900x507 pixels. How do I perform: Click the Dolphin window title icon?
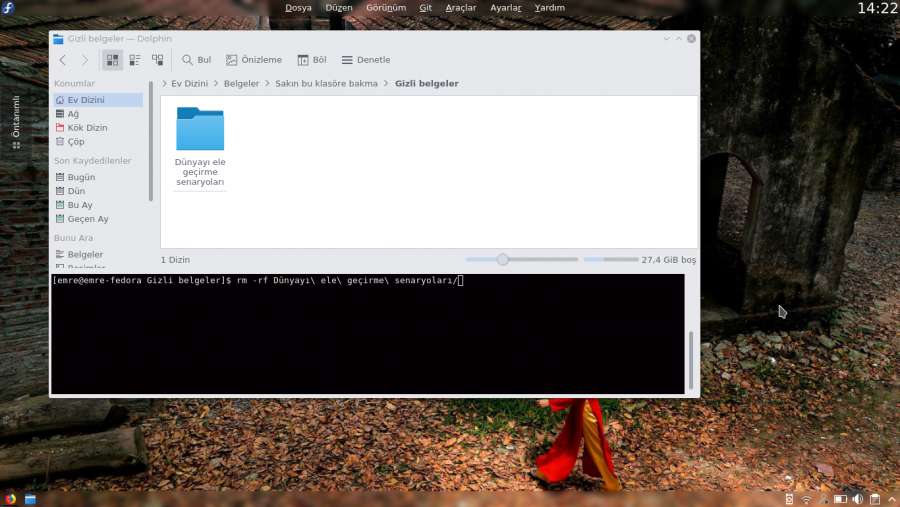tap(58, 38)
